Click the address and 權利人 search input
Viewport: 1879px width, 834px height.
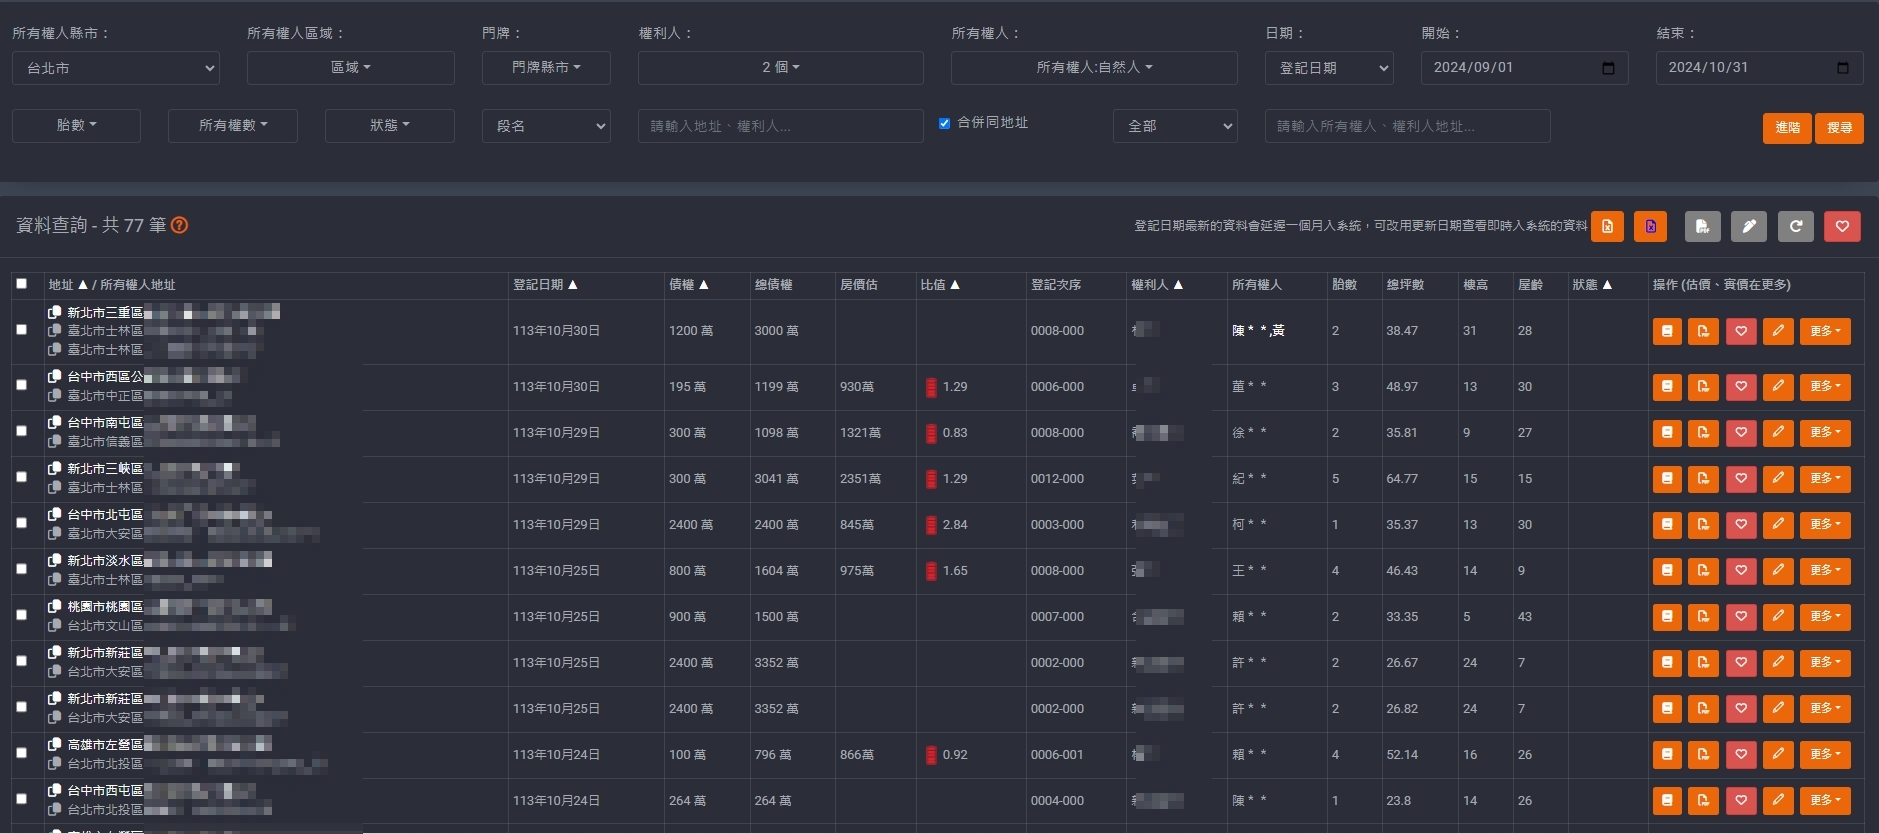click(x=780, y=126)
